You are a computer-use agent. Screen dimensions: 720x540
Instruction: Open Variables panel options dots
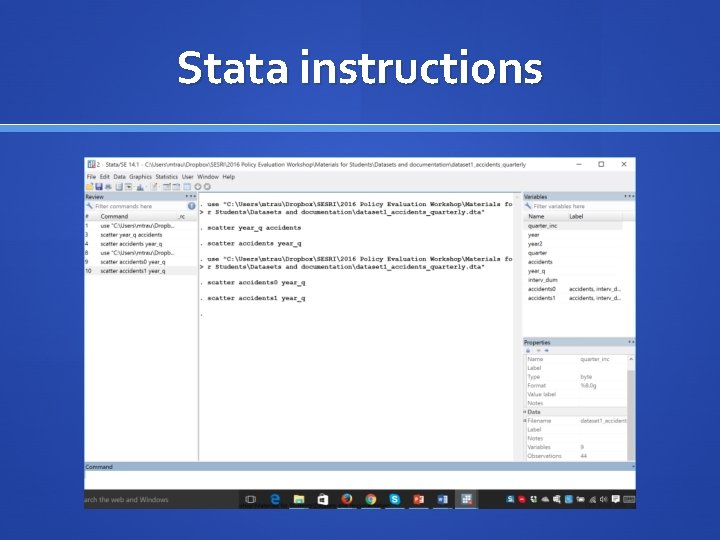pos(629,197)
